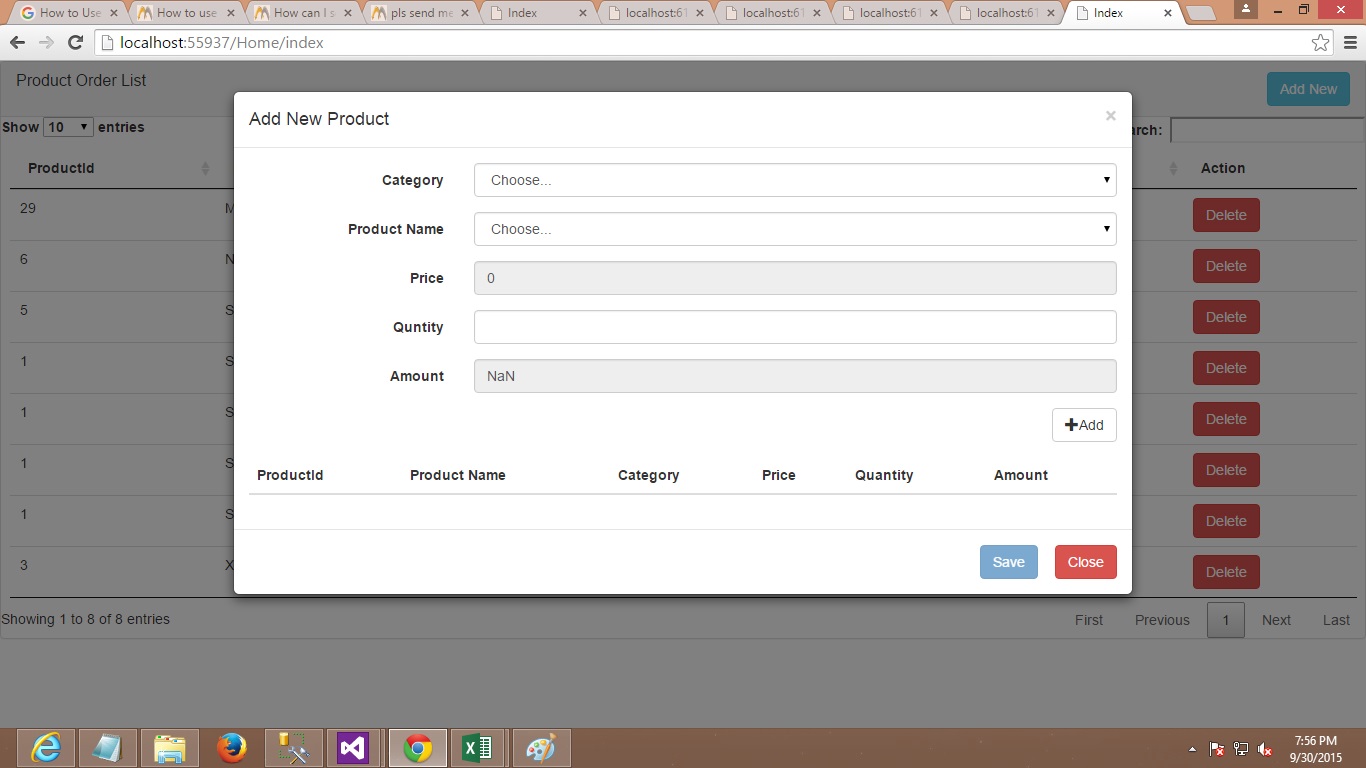Dismiss the dialog with the × icon
Image resolution: width=1366 pixels, height=768 pixels.
click(1110, 116)
